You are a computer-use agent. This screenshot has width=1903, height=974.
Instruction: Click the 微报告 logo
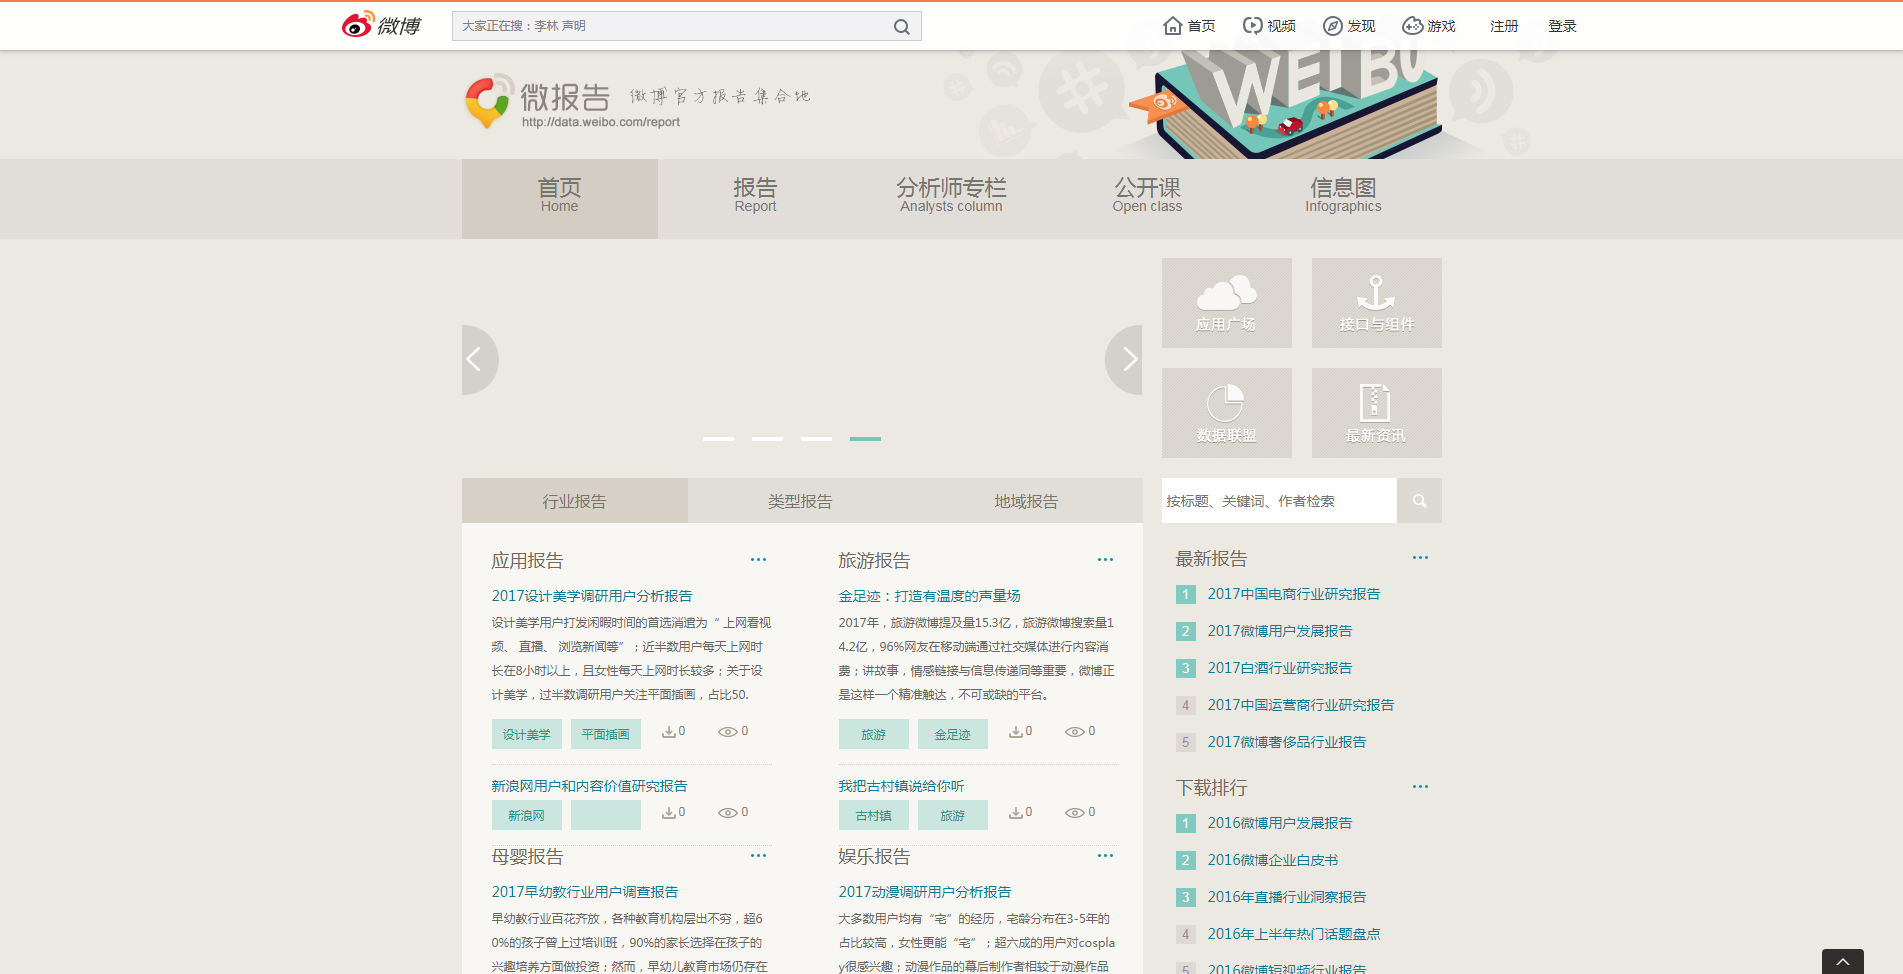point(538,101)
